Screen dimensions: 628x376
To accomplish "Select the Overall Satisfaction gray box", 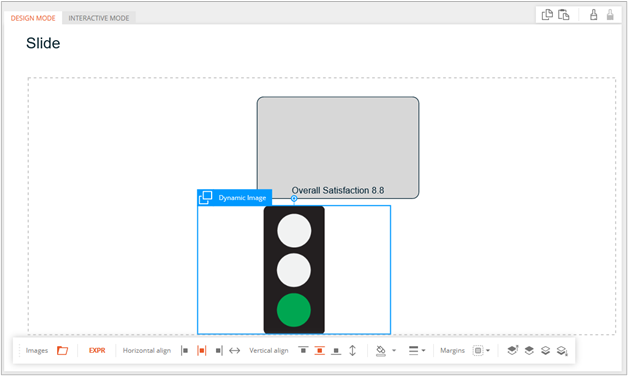I will 338,147.
